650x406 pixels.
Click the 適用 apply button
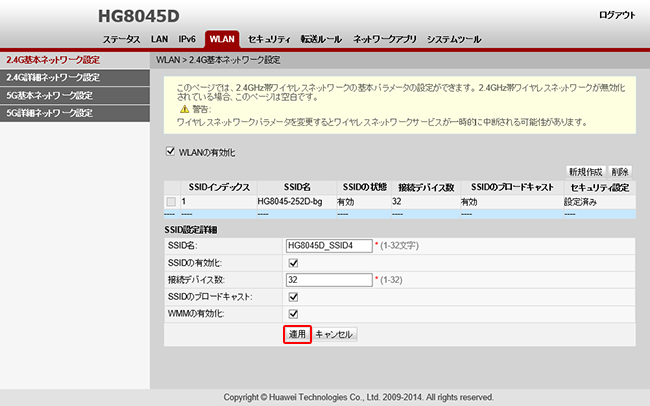296,334
